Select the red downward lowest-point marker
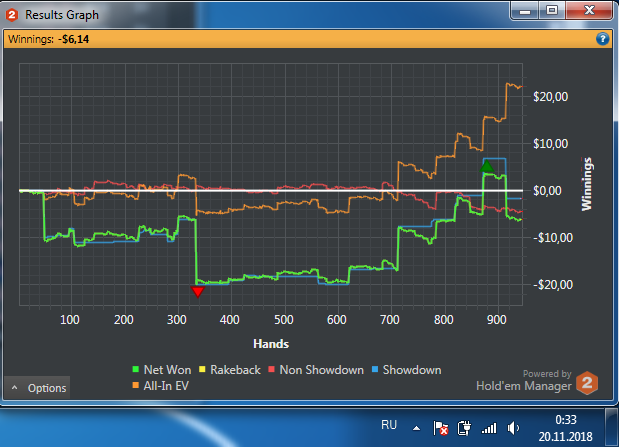This screenshot has width=619, height=447. (x=197, y=291)
